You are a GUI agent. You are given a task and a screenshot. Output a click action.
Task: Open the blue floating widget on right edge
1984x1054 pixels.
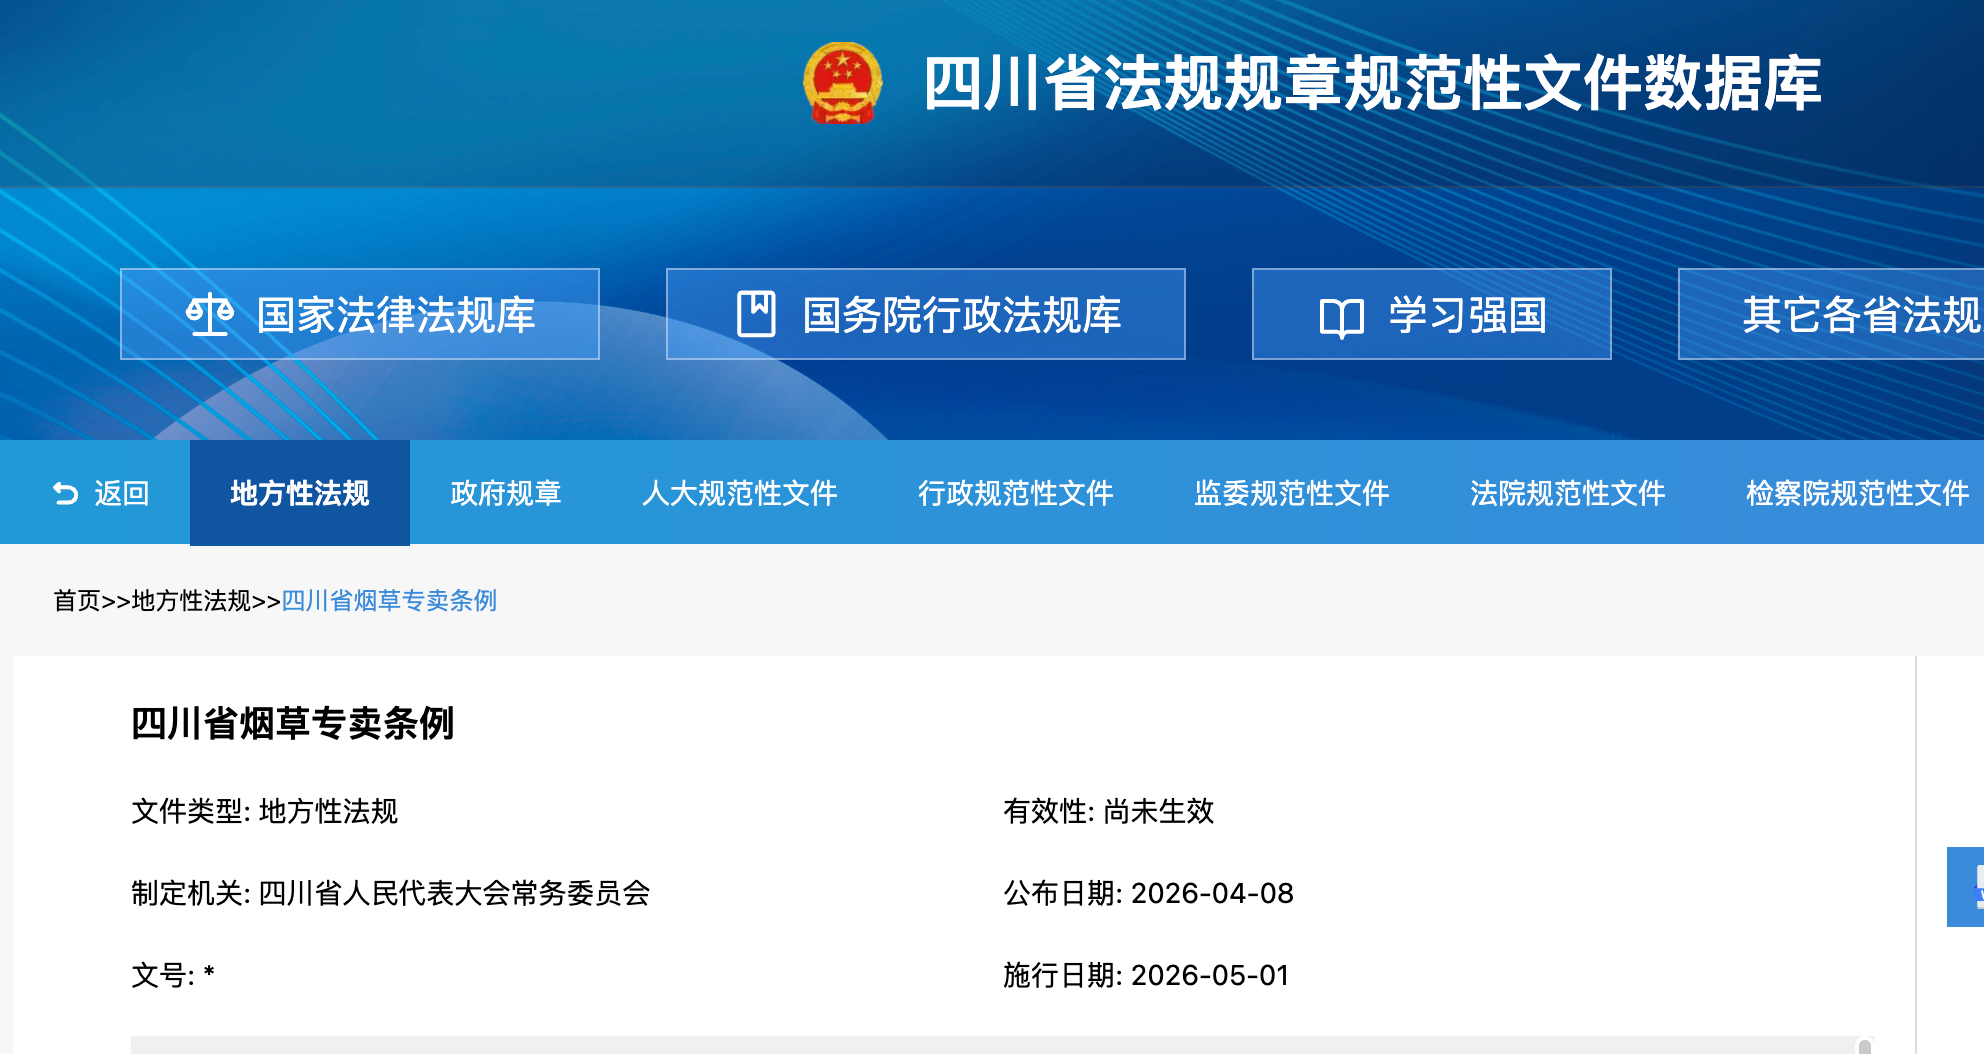1968,887
